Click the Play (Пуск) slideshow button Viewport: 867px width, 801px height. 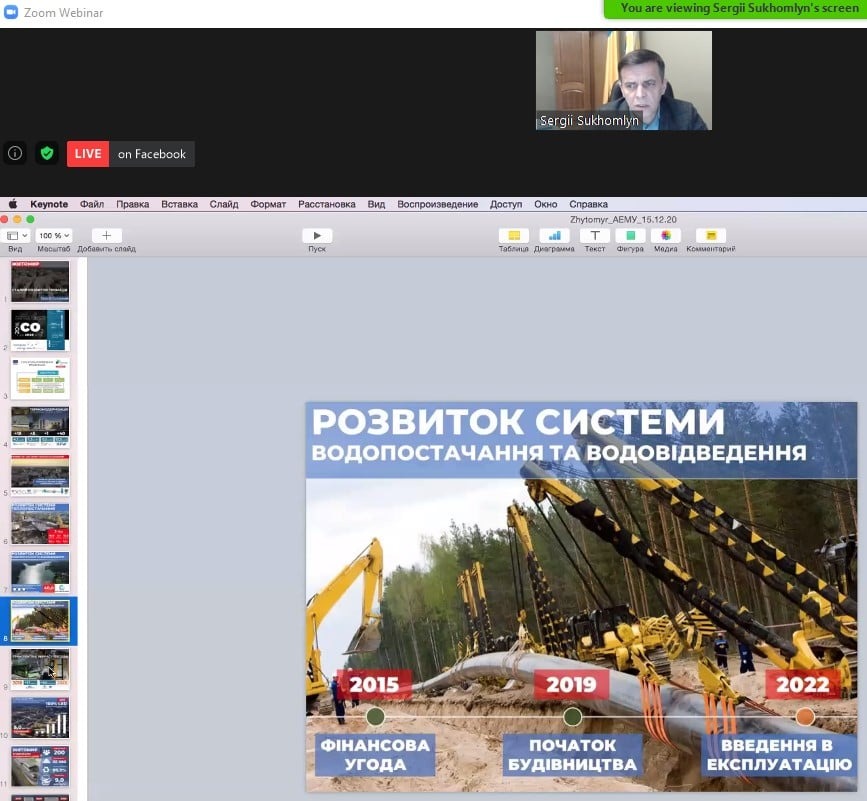click(317, 236)
